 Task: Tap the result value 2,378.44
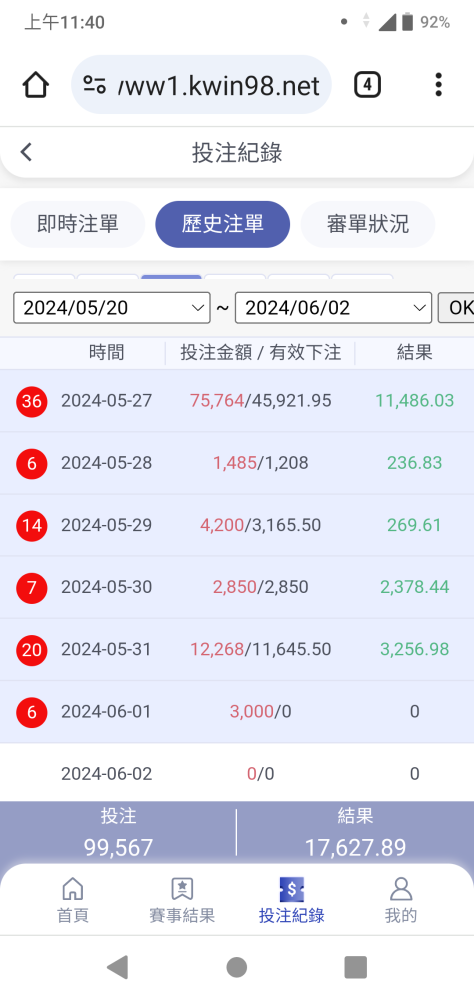pyautogui.click(x=415, y=587)
